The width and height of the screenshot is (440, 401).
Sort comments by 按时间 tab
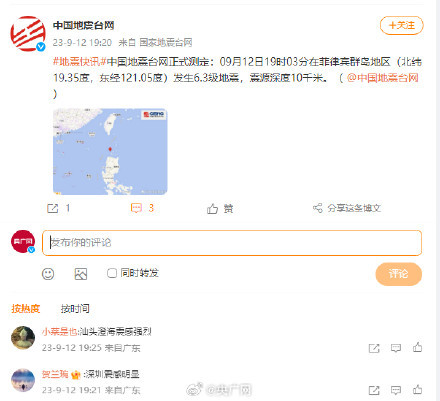[x=75, y=309]
